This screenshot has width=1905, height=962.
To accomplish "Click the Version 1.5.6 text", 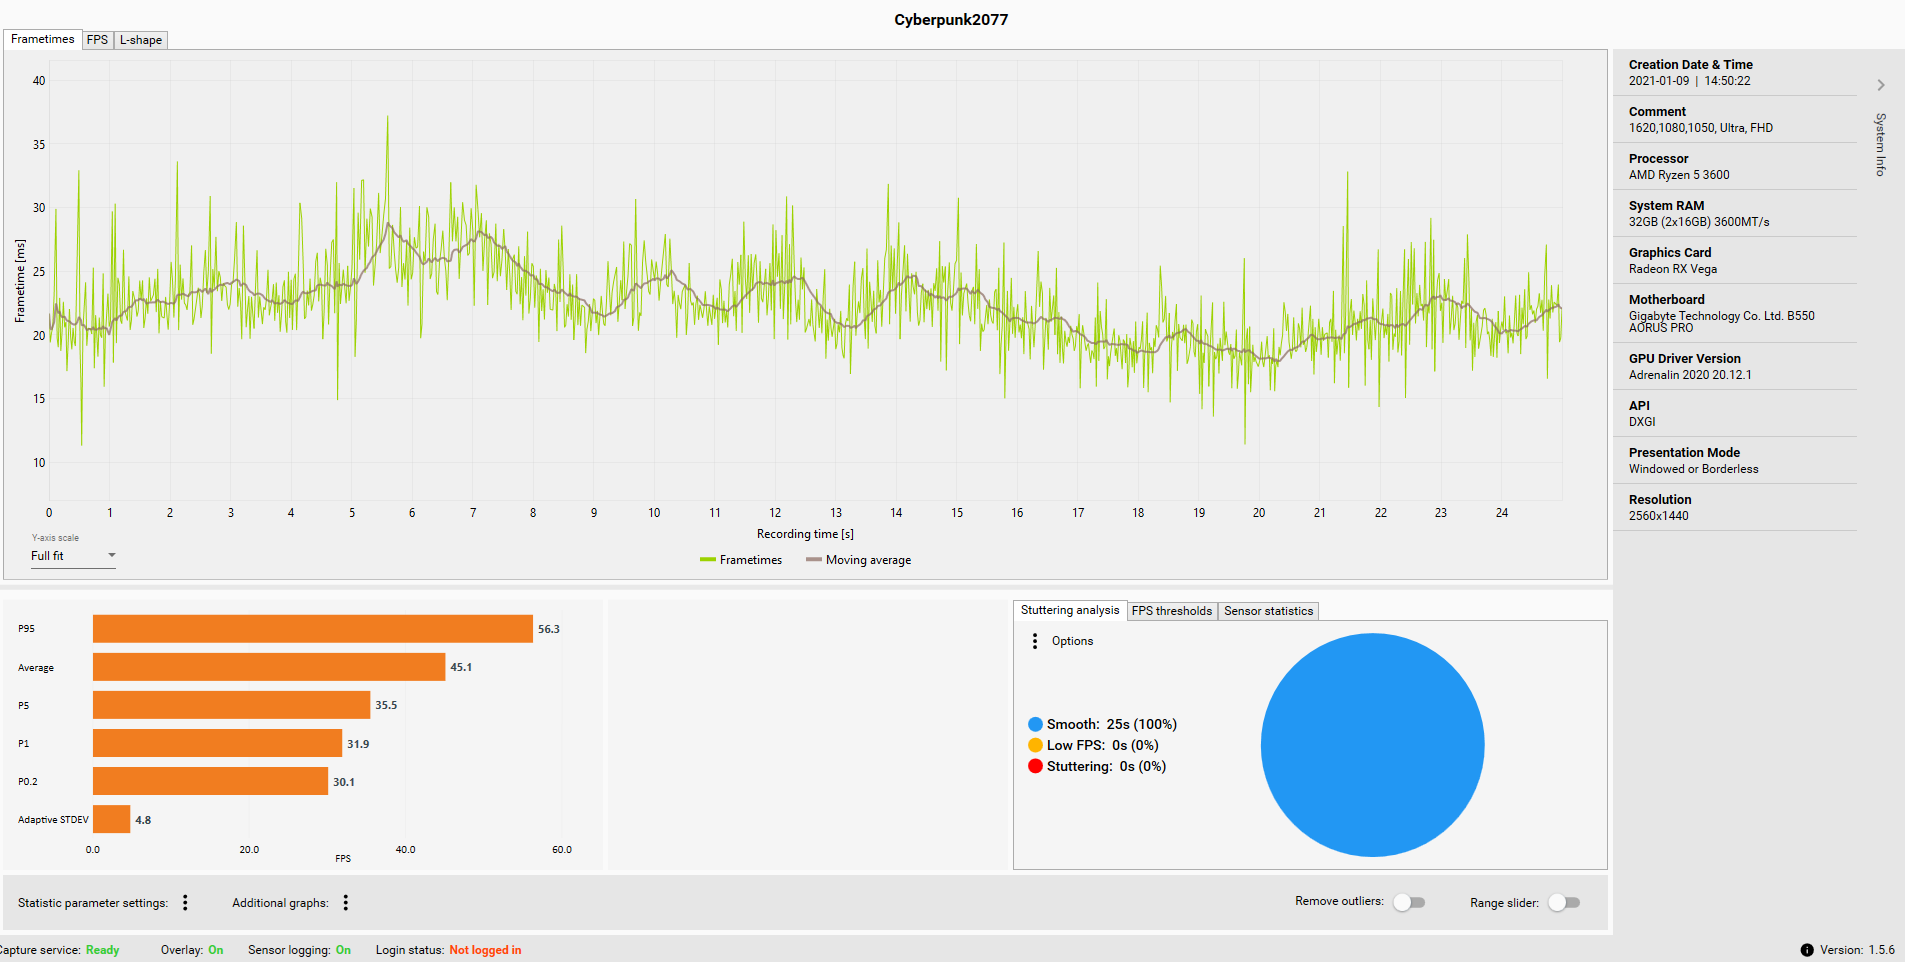I will click(x=1857, y=950).
